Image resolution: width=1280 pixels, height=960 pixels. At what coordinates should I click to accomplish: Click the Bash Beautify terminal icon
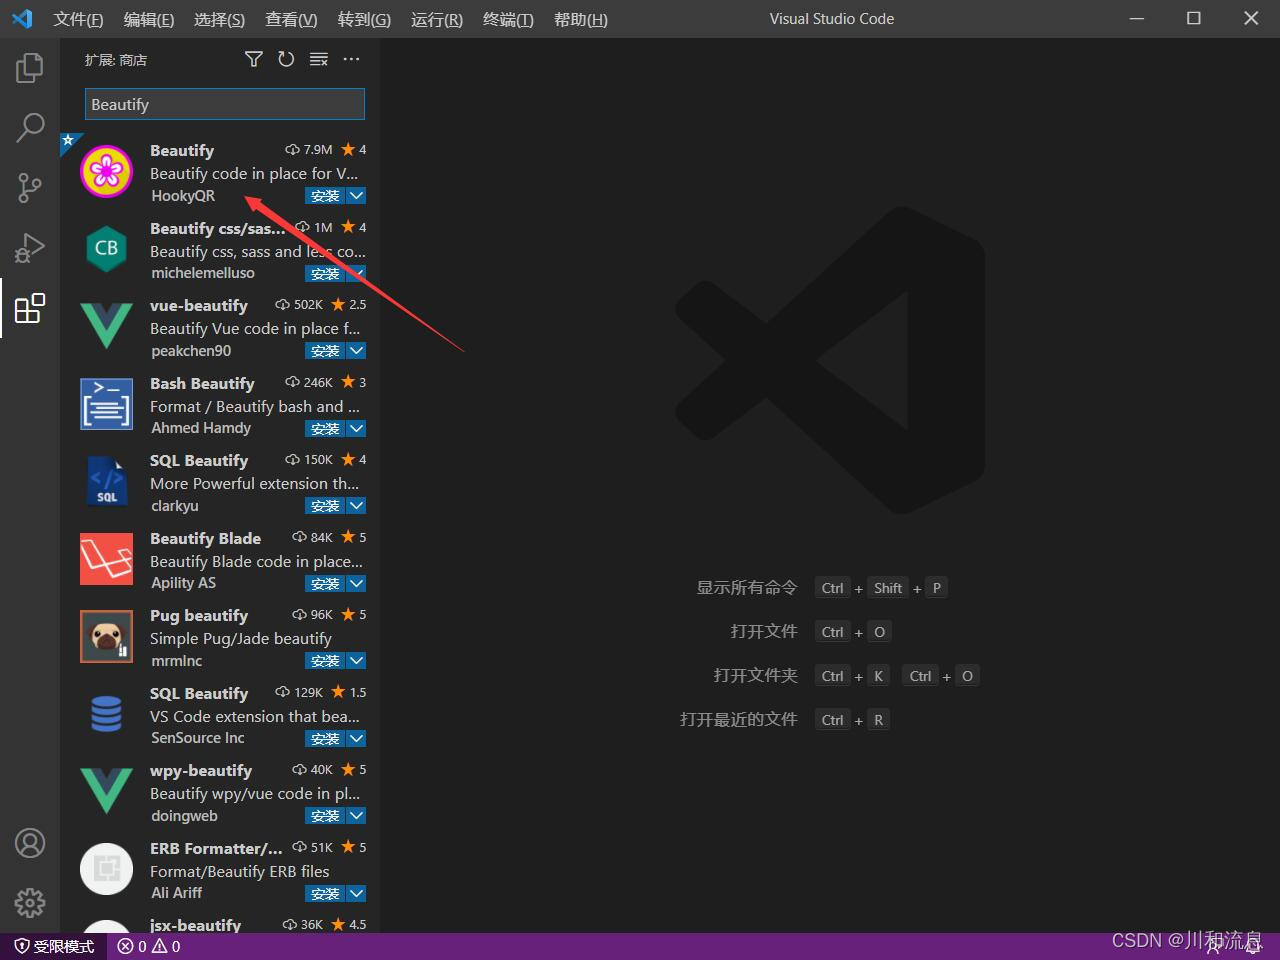click(x=106, y=404)
